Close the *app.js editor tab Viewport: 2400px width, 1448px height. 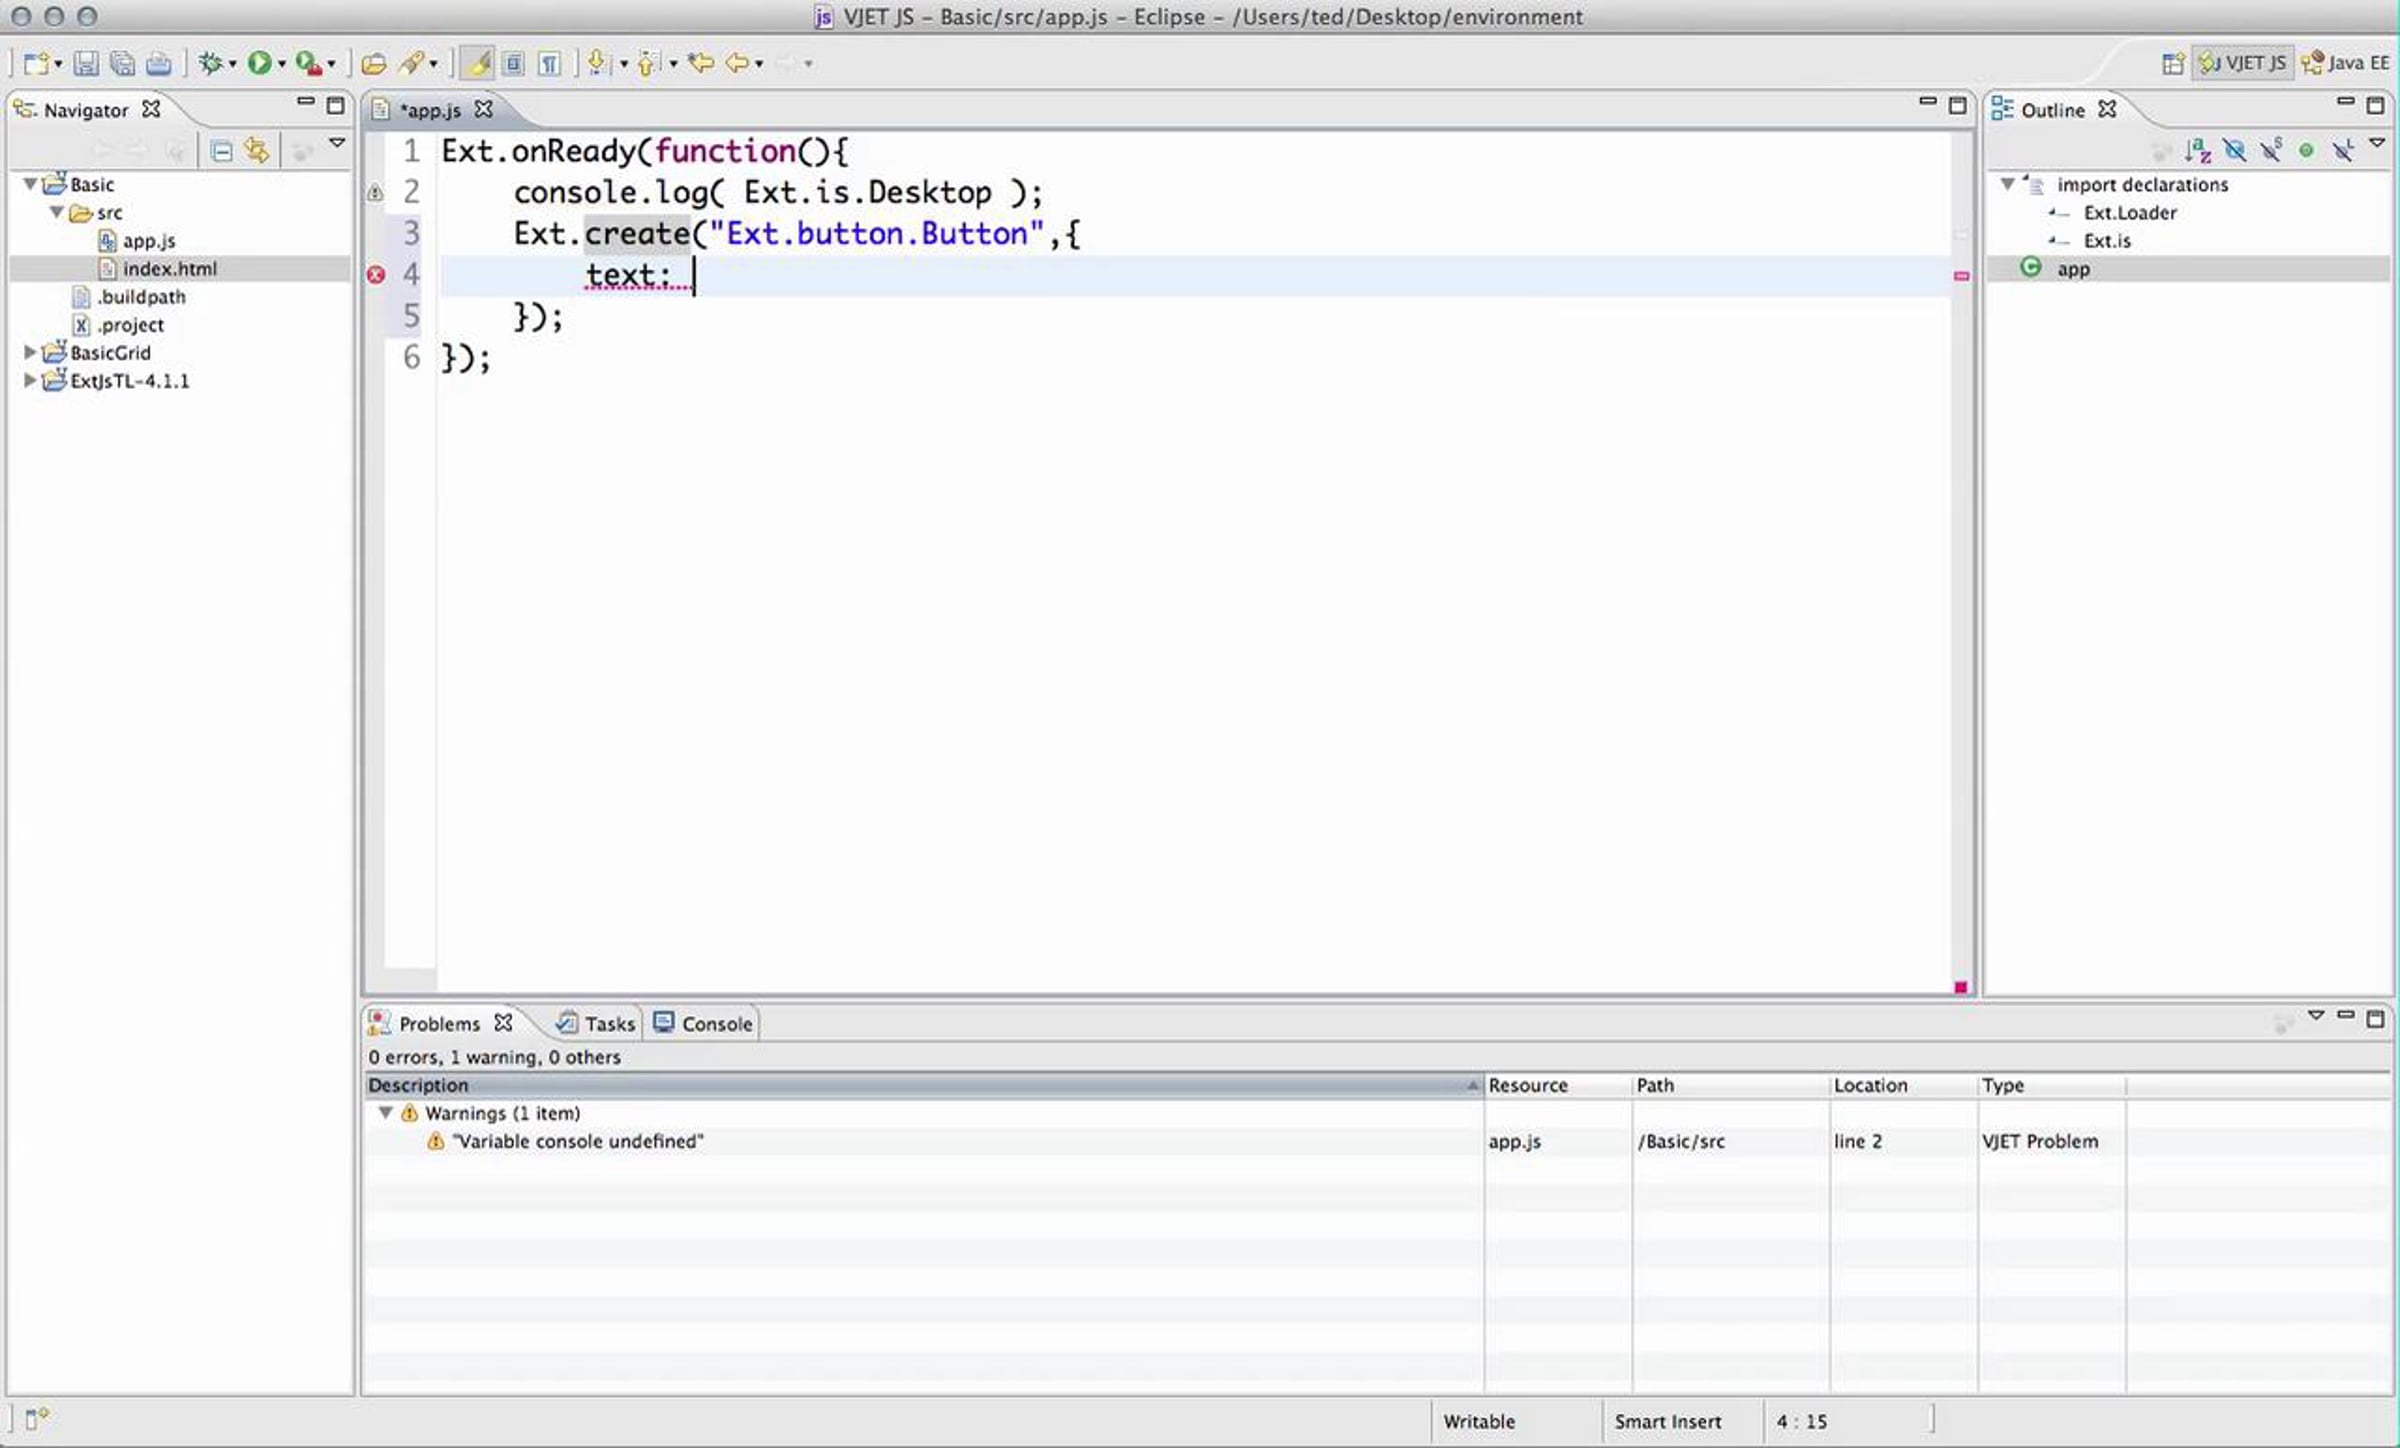pos(484,109)
